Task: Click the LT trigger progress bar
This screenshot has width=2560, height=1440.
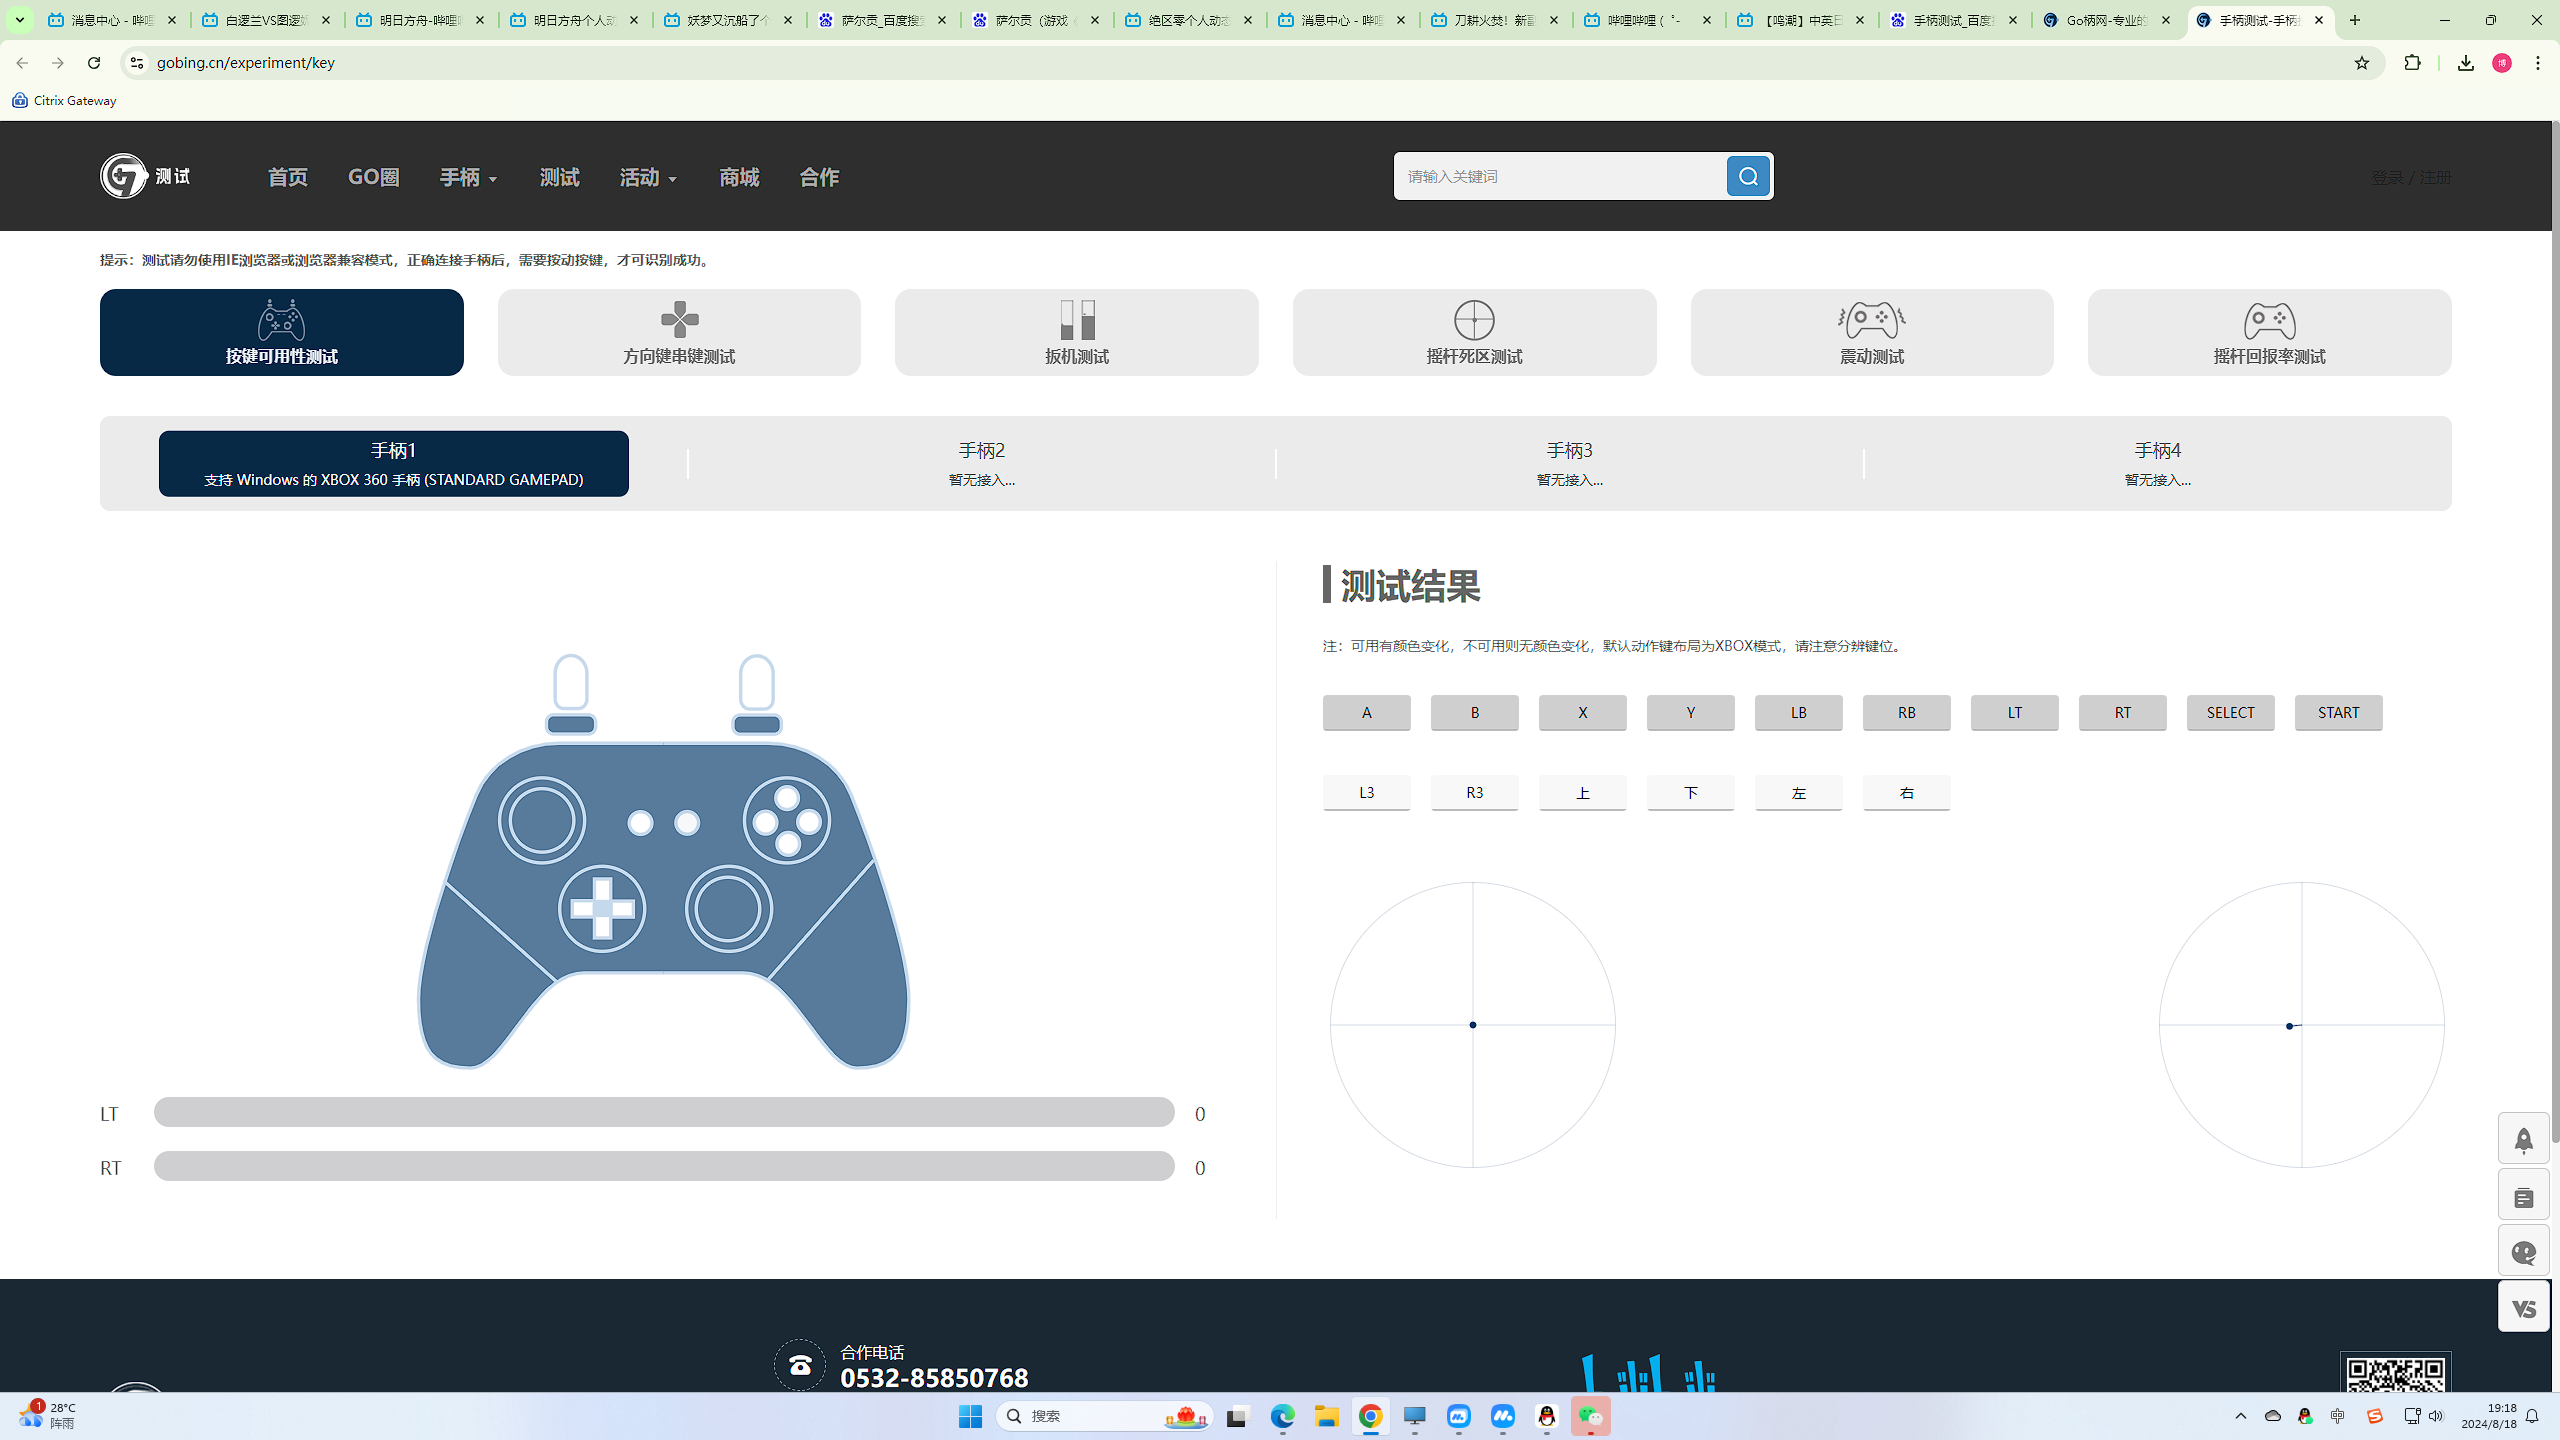Action: [x=664, y=1112]
